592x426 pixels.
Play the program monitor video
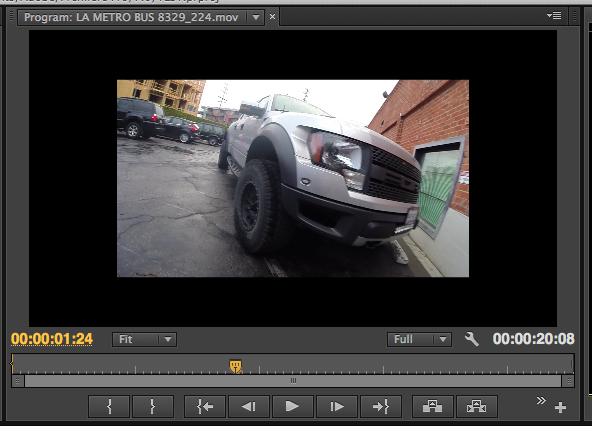[x=293, y=406]
